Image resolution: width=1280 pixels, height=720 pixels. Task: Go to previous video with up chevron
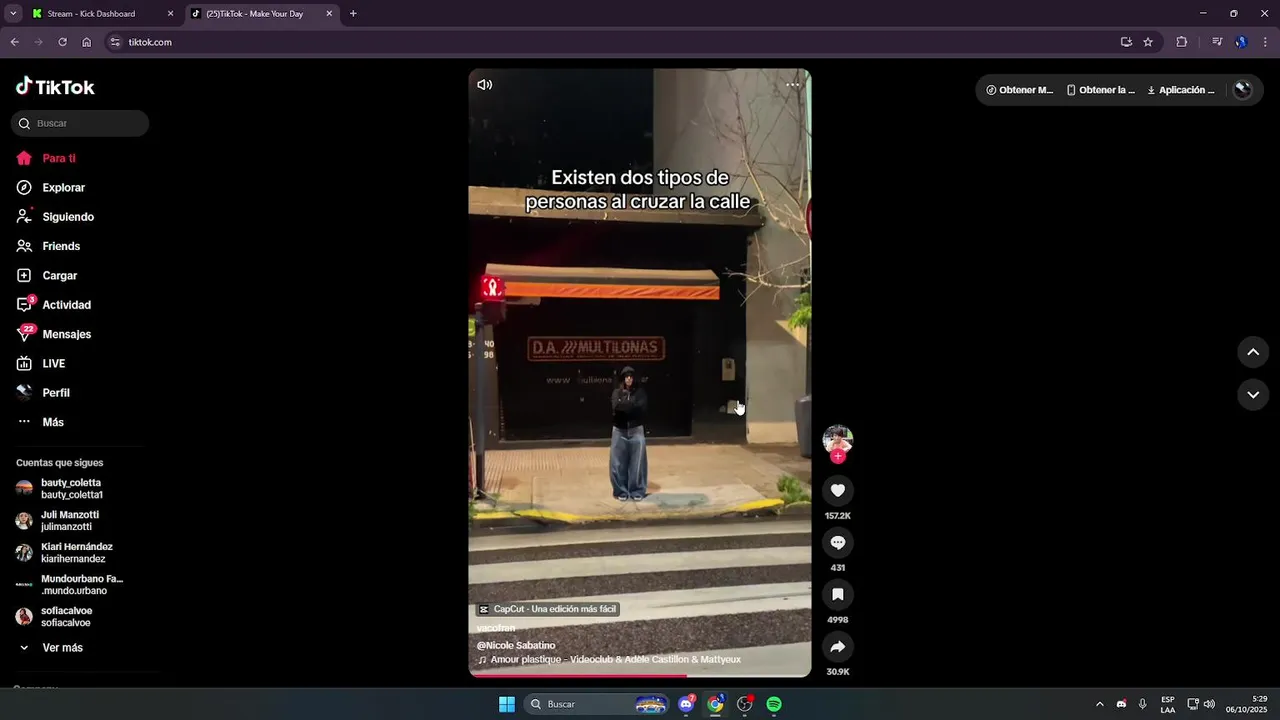[x=1253, y=352]
